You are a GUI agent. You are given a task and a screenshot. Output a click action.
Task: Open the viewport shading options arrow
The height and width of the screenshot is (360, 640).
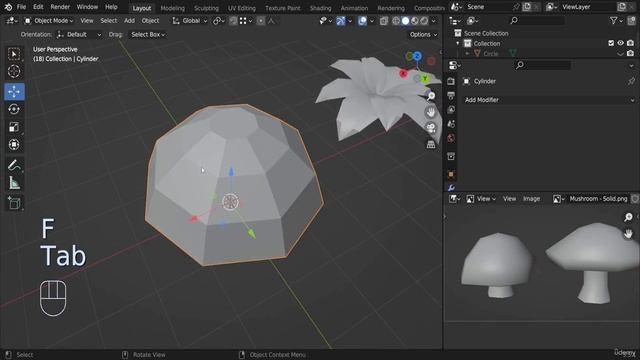[x=433, y=21]
